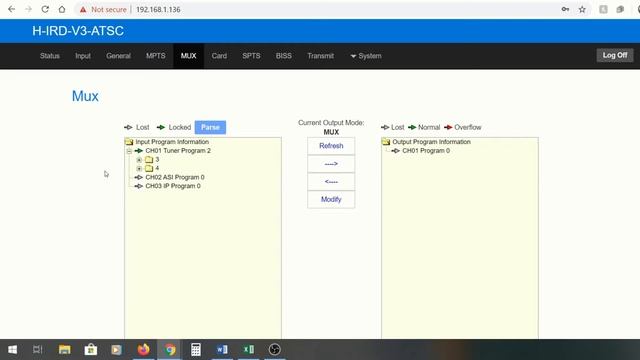This screenshot has height=360, width=640.
Task: Open Firefox from taskbar
Action: (x=143, y=350)
